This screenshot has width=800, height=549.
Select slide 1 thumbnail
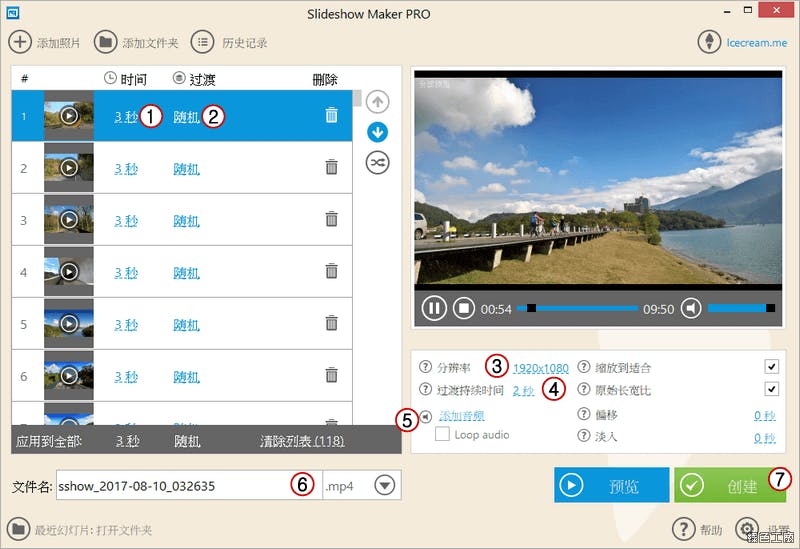(69, 116)
